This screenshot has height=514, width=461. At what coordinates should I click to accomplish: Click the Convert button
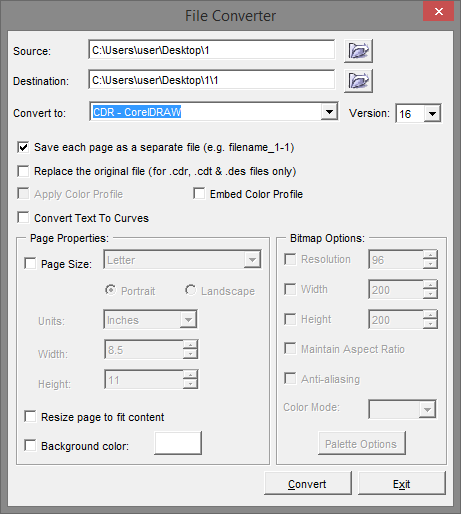[x=308, y=483]
